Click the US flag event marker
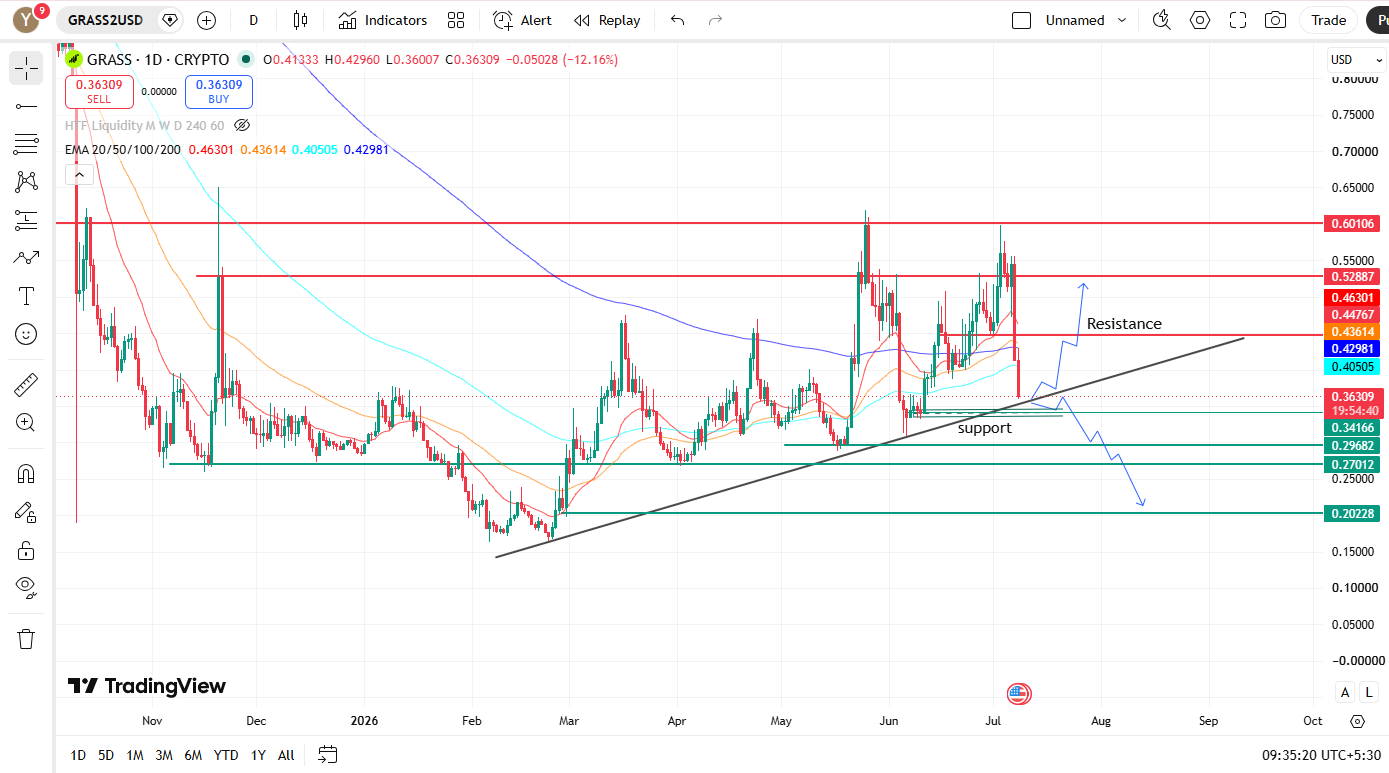The image size is (1389, 773). click(x=1018, y=693)
